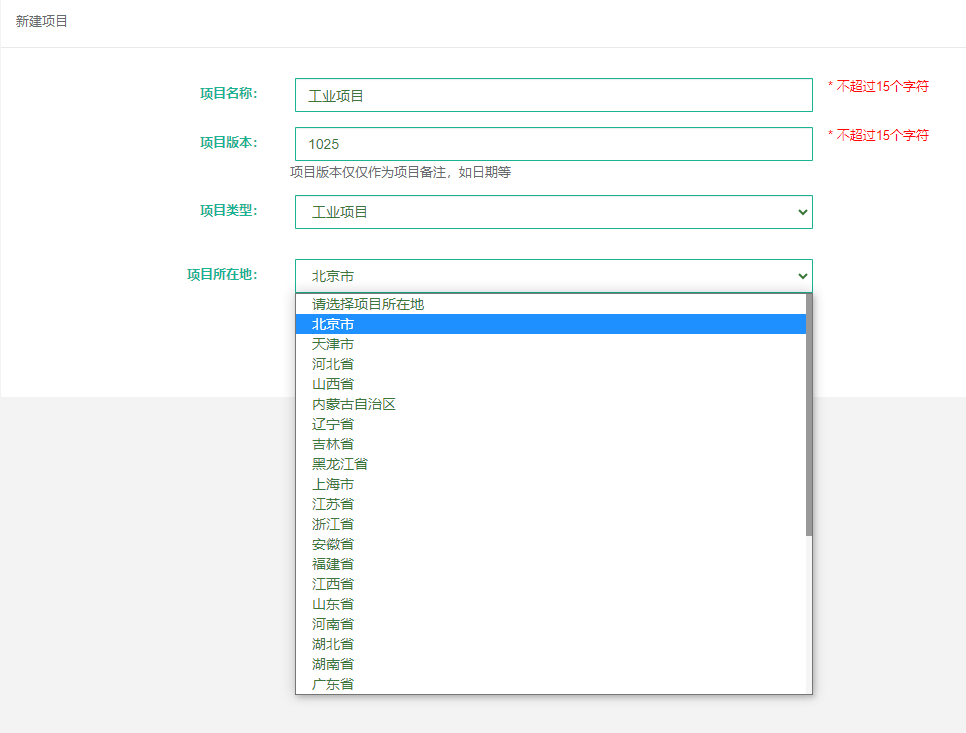Click the 项目版本 note text below the field
This screenshot has width=966, height=733.
[400, 172]
